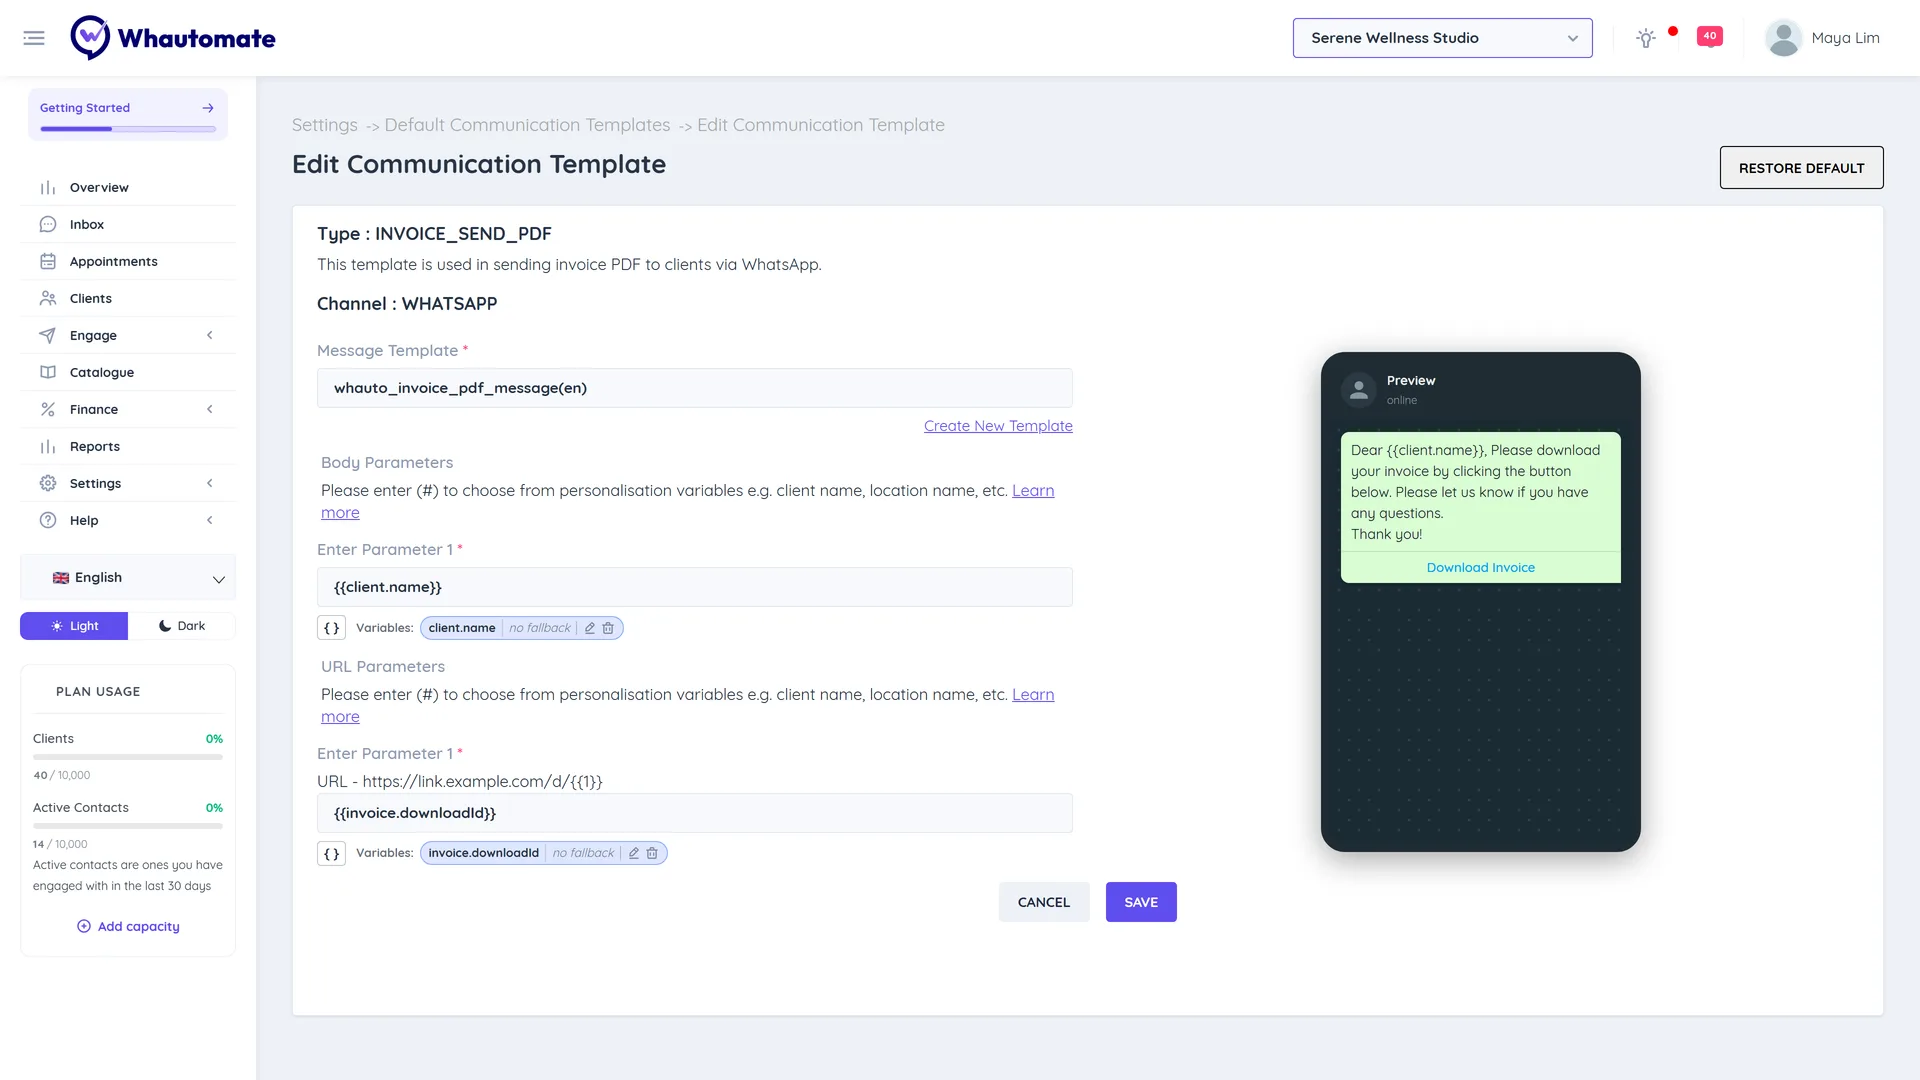Open Catalogue from sidebar
The height and width of the screenshot is (1080, 1920).
point(128,373)
